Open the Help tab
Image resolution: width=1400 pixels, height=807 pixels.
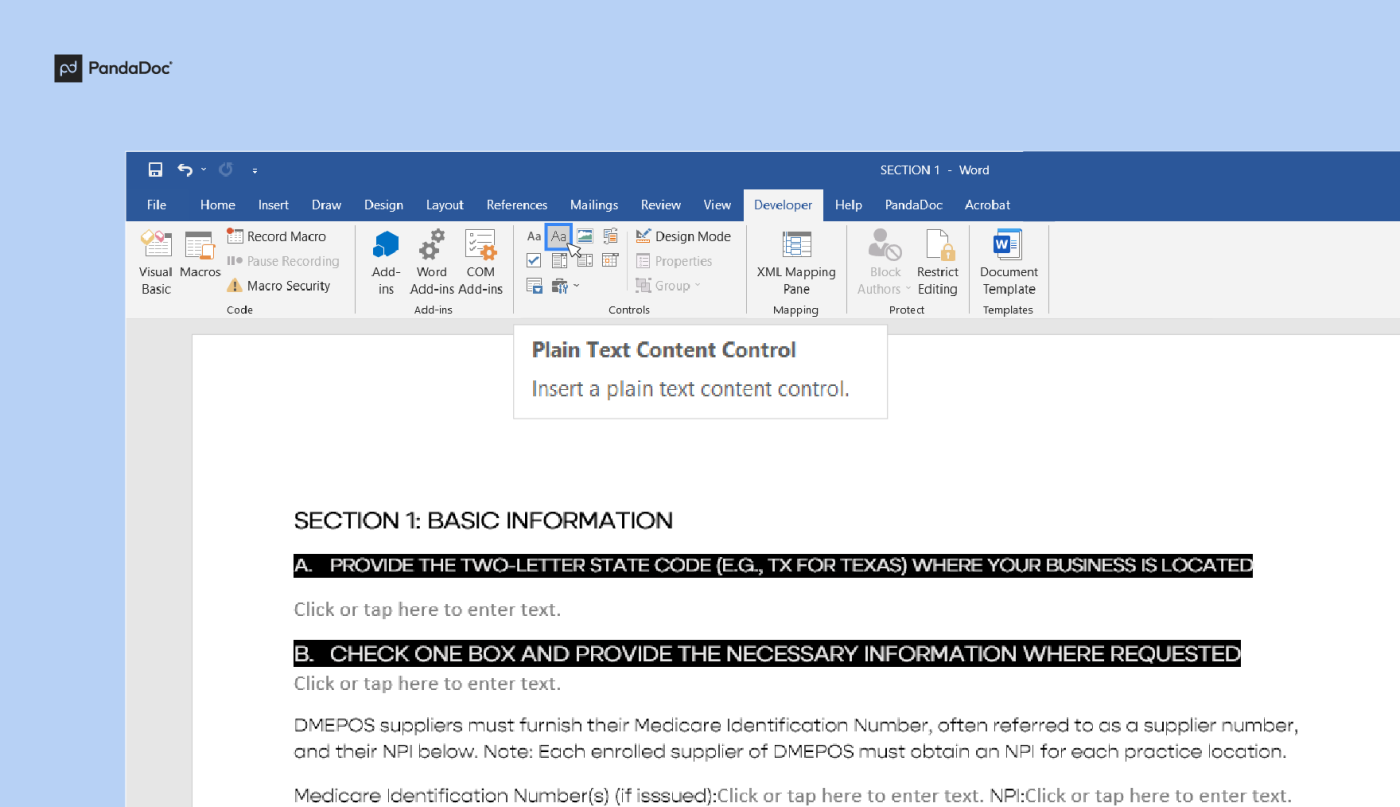point(848,205)
